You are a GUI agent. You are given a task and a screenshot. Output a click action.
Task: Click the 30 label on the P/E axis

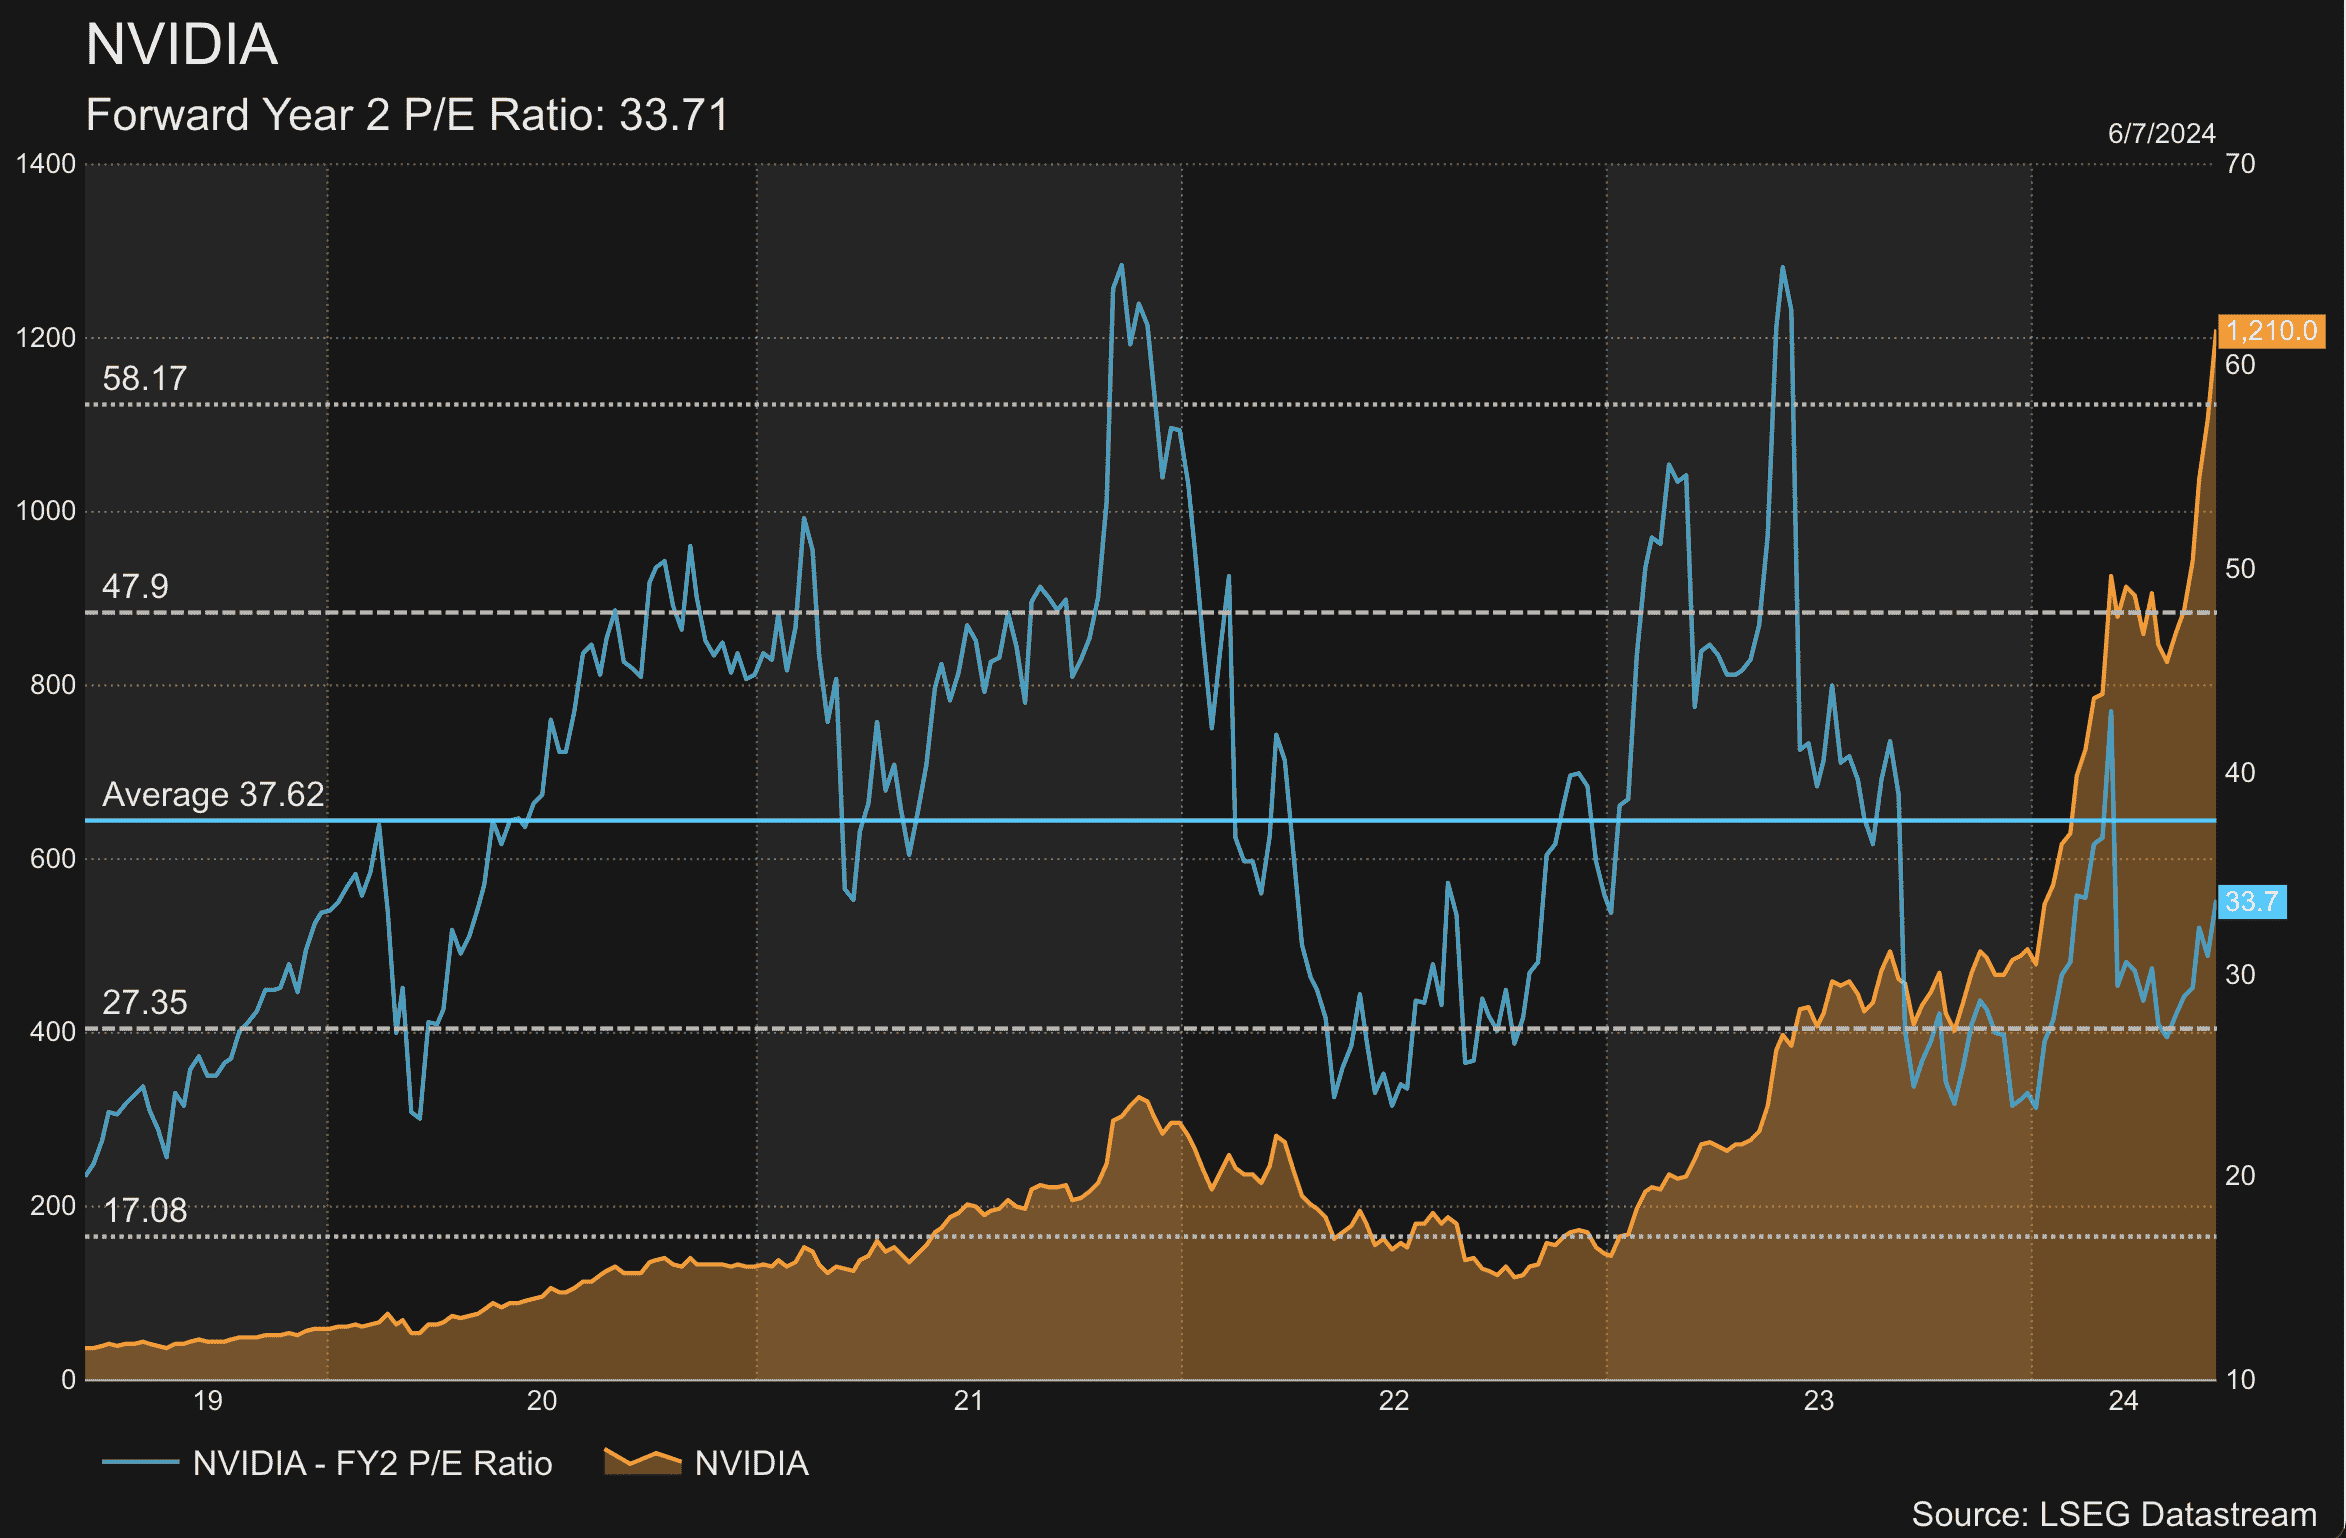[2240, 975]
